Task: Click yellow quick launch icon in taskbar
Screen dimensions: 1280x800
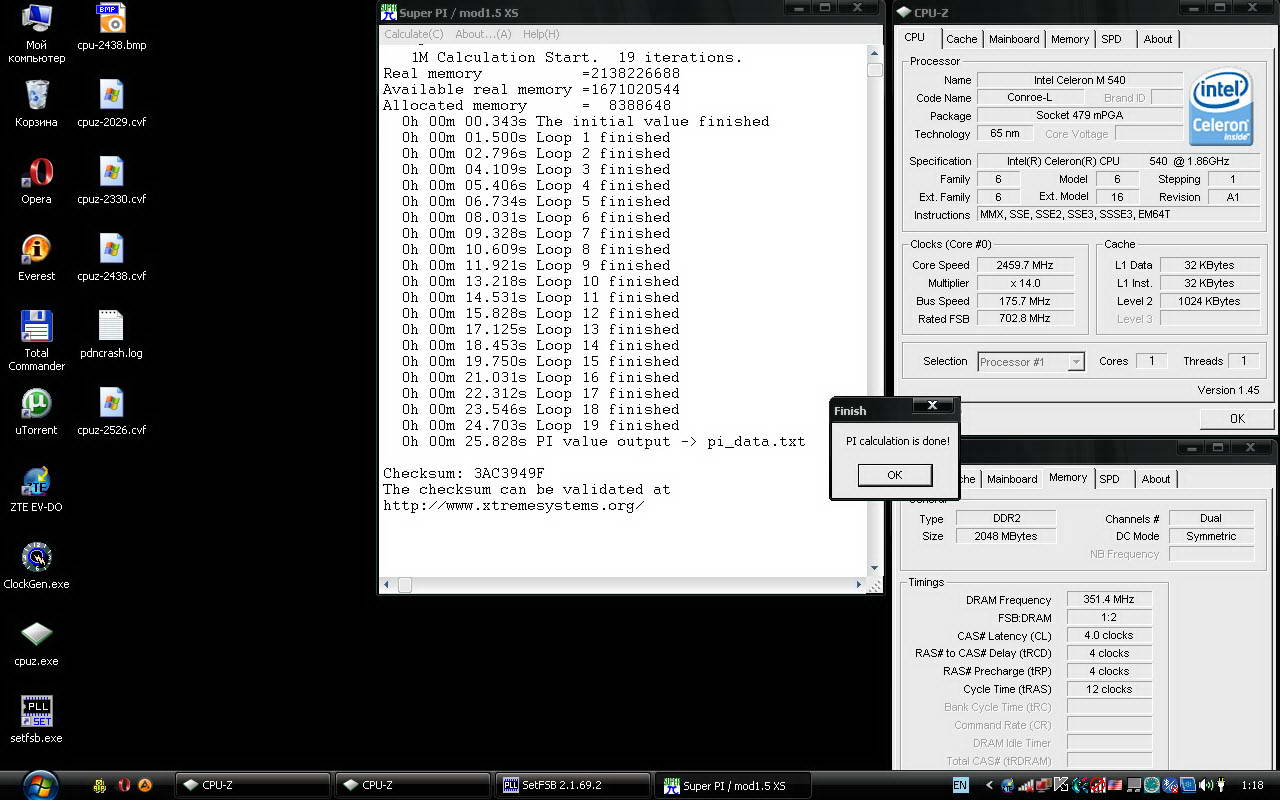Action: [x=100, y=786]
